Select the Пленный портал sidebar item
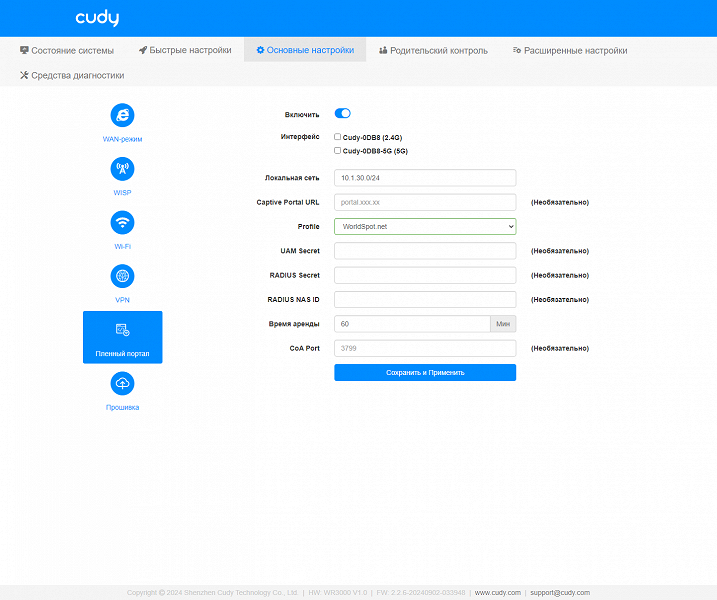The width and height of the screenshot is (717, 600). tap(123, 337)
